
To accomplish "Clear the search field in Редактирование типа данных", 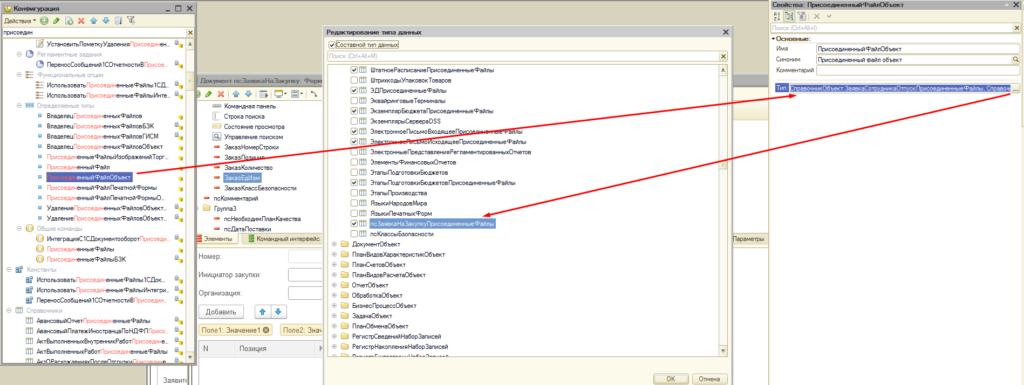I will point(724,57).
